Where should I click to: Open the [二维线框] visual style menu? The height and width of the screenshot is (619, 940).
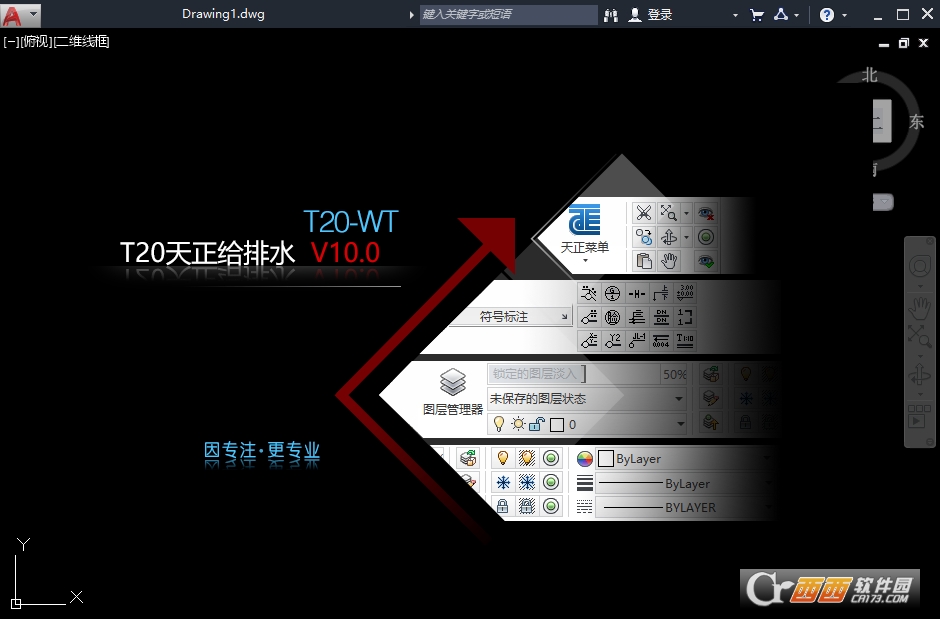click(x=82, y=41)
